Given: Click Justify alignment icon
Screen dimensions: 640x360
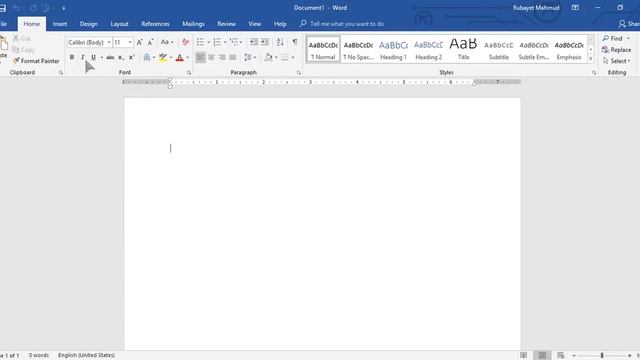Looking at the screenshot, I should click(x=233, y=58).
